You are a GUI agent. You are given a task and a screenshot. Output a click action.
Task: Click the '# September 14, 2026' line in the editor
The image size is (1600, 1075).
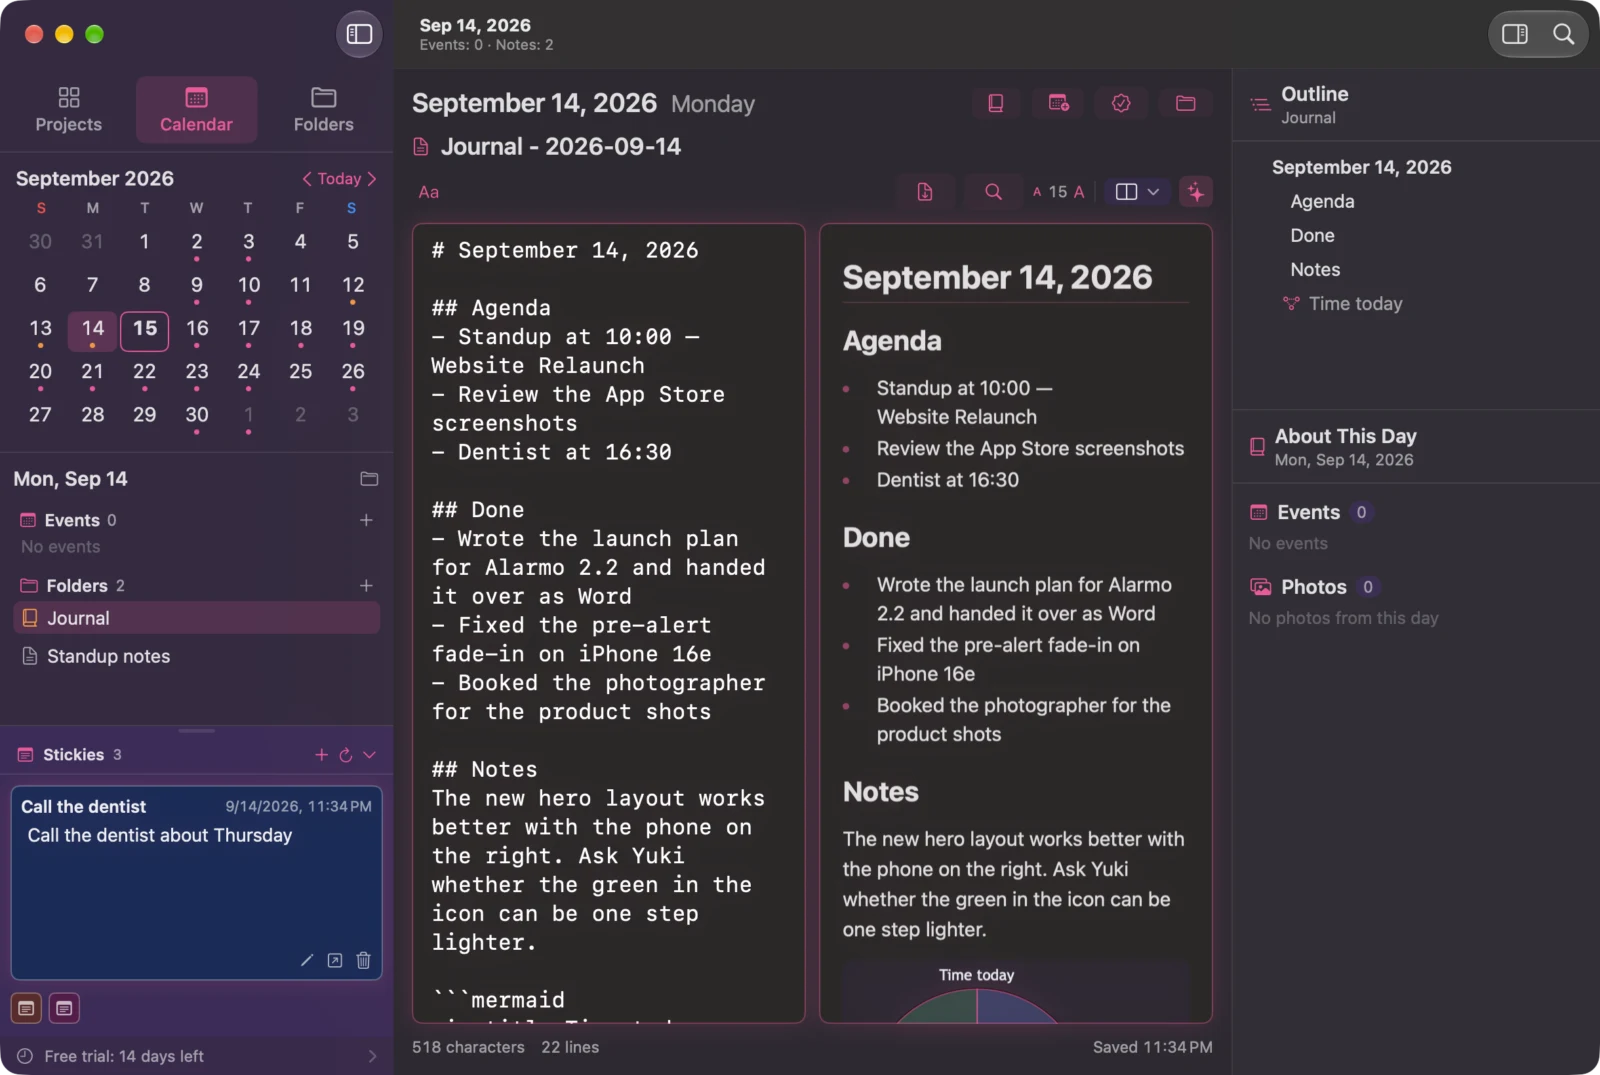(x=565, y=250)
